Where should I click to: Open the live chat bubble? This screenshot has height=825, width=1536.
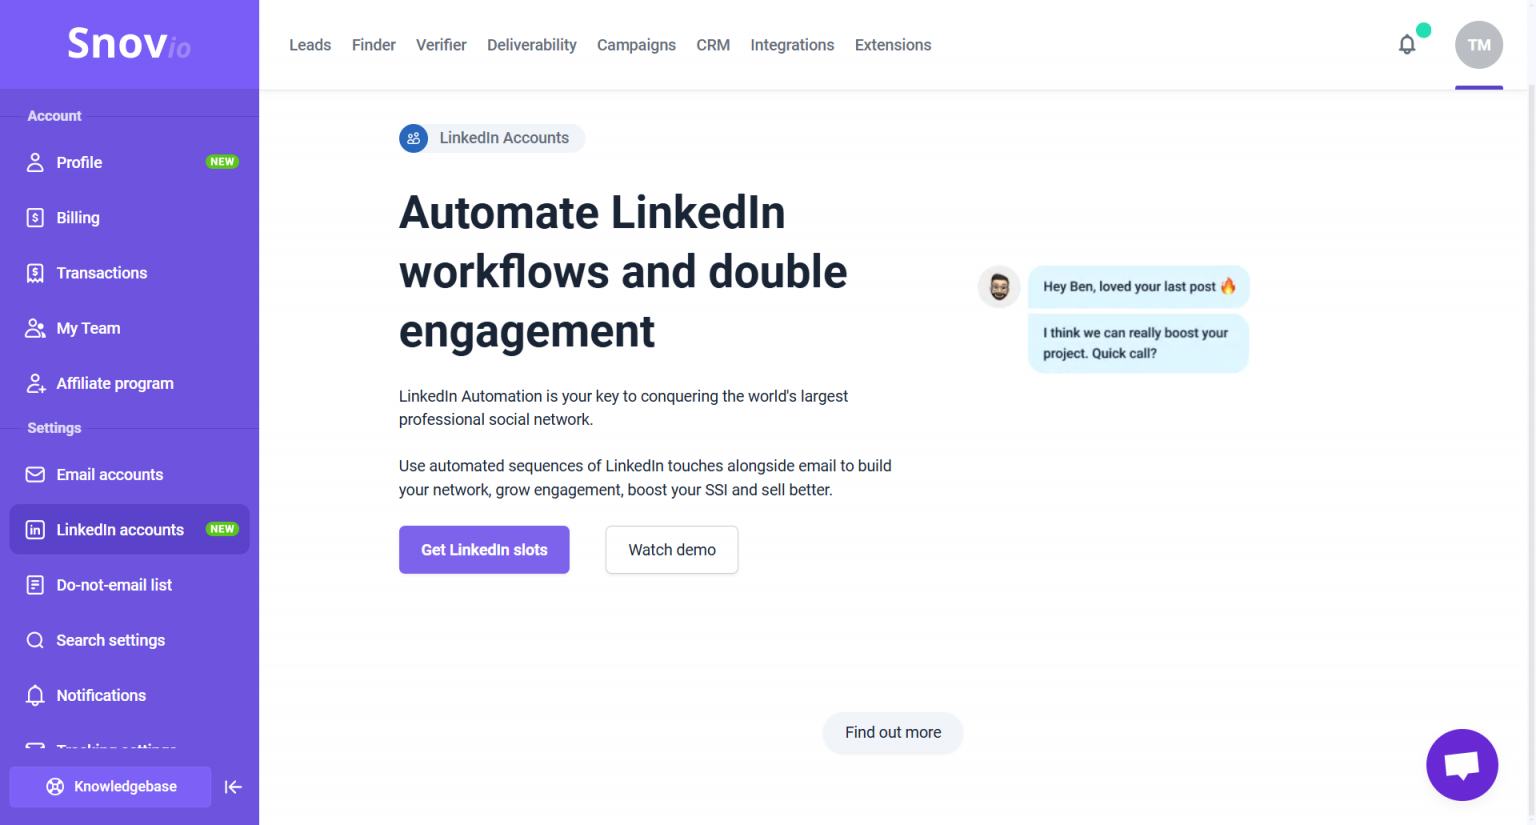(1462, 765)
